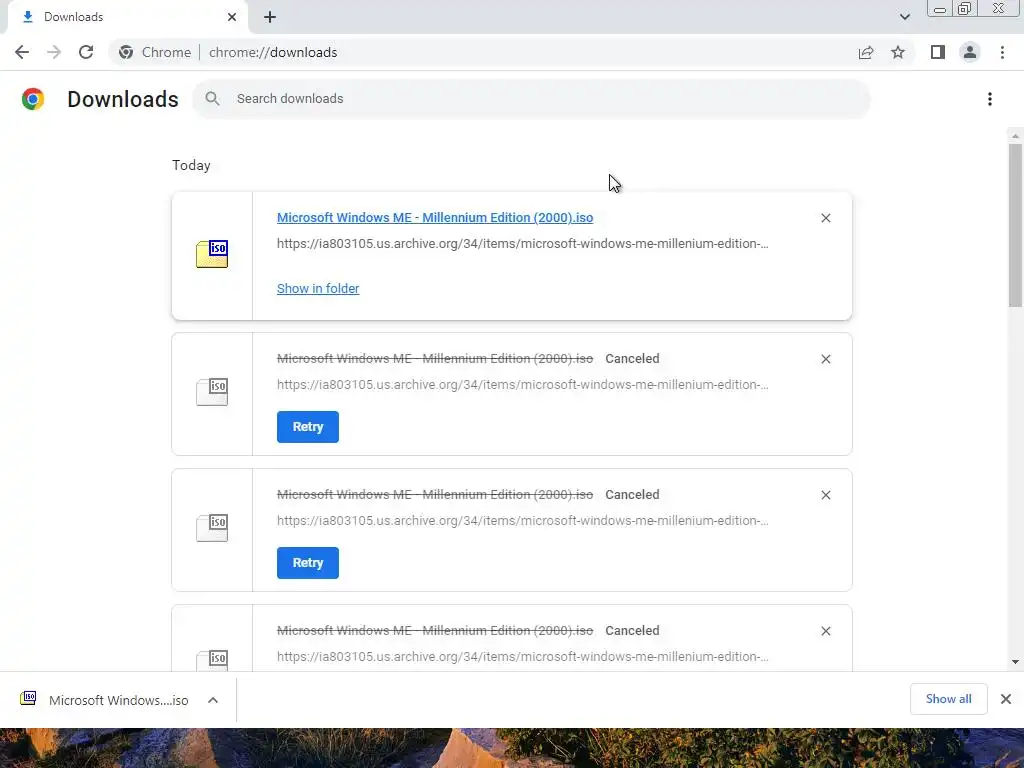The height and width of the screenshot is (768, 1024).
Task: Click the greyed ISO icon of second canceled item
Action: pos(212,528)
